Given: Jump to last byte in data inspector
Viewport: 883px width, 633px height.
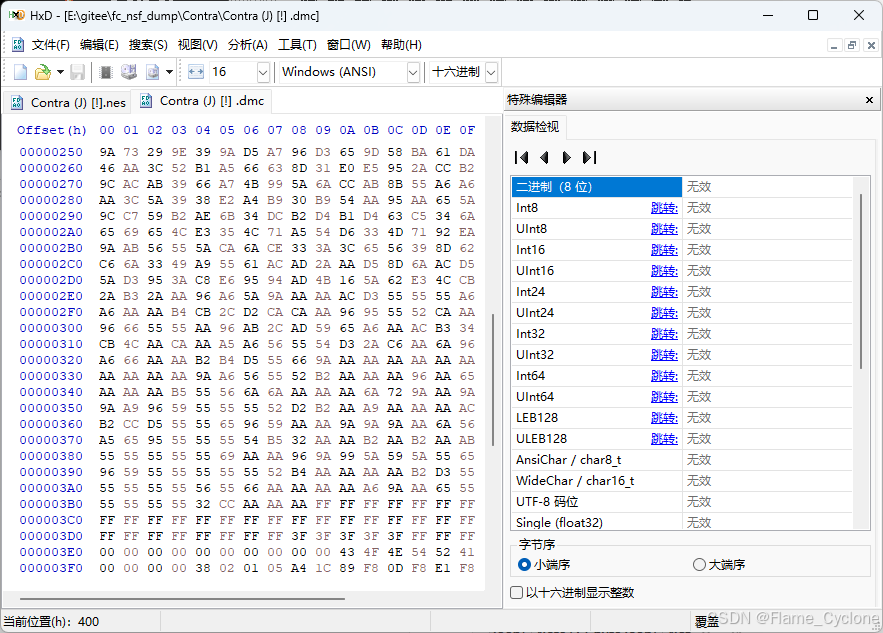Looking at the screenshot, I should (589, 158).
